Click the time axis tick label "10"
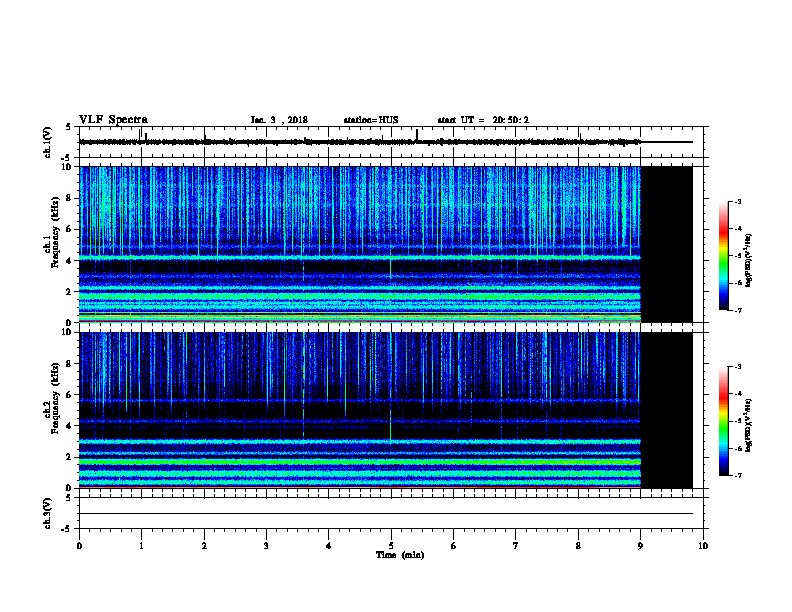This screenshot has width=792, height=612. (703, 546)
